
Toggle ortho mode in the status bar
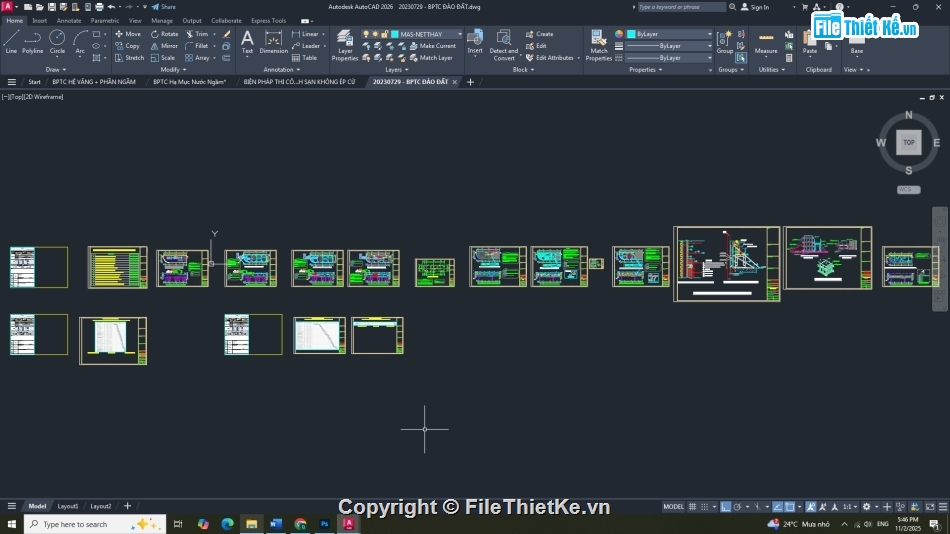point(726,507)
